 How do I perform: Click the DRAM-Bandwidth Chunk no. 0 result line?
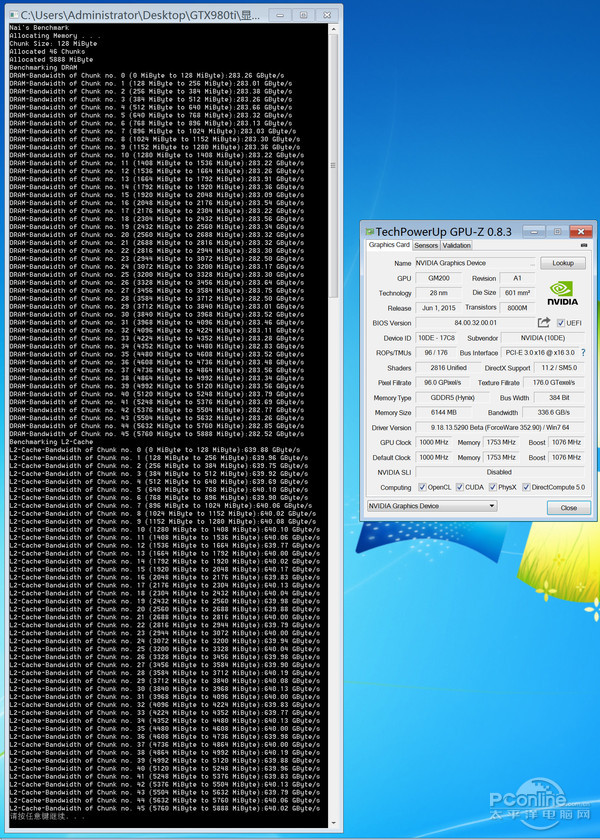coord(147,76)
